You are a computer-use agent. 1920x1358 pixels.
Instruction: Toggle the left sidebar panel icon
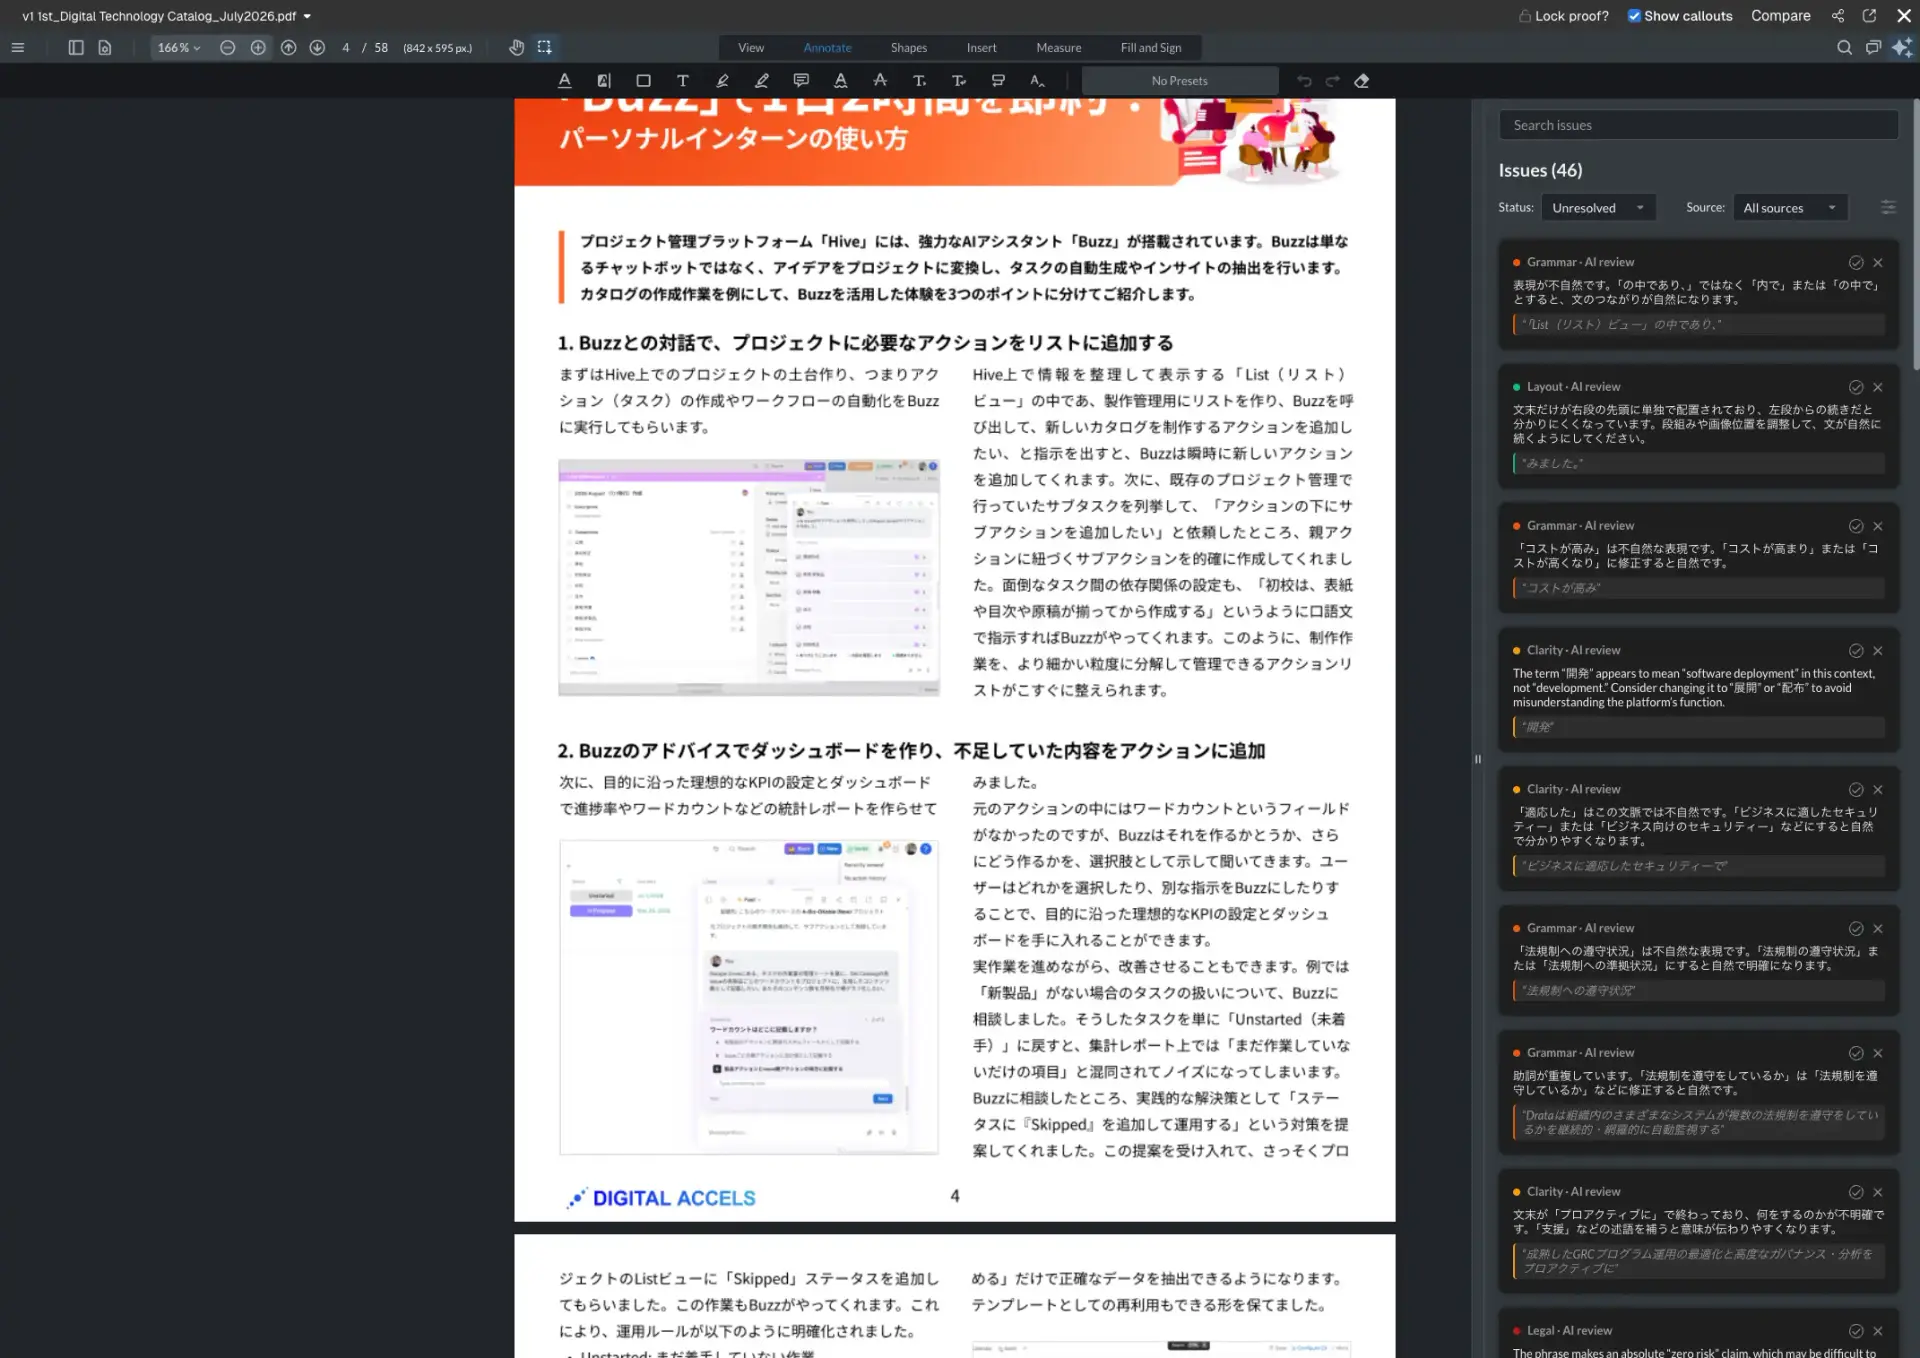(76, 47)
